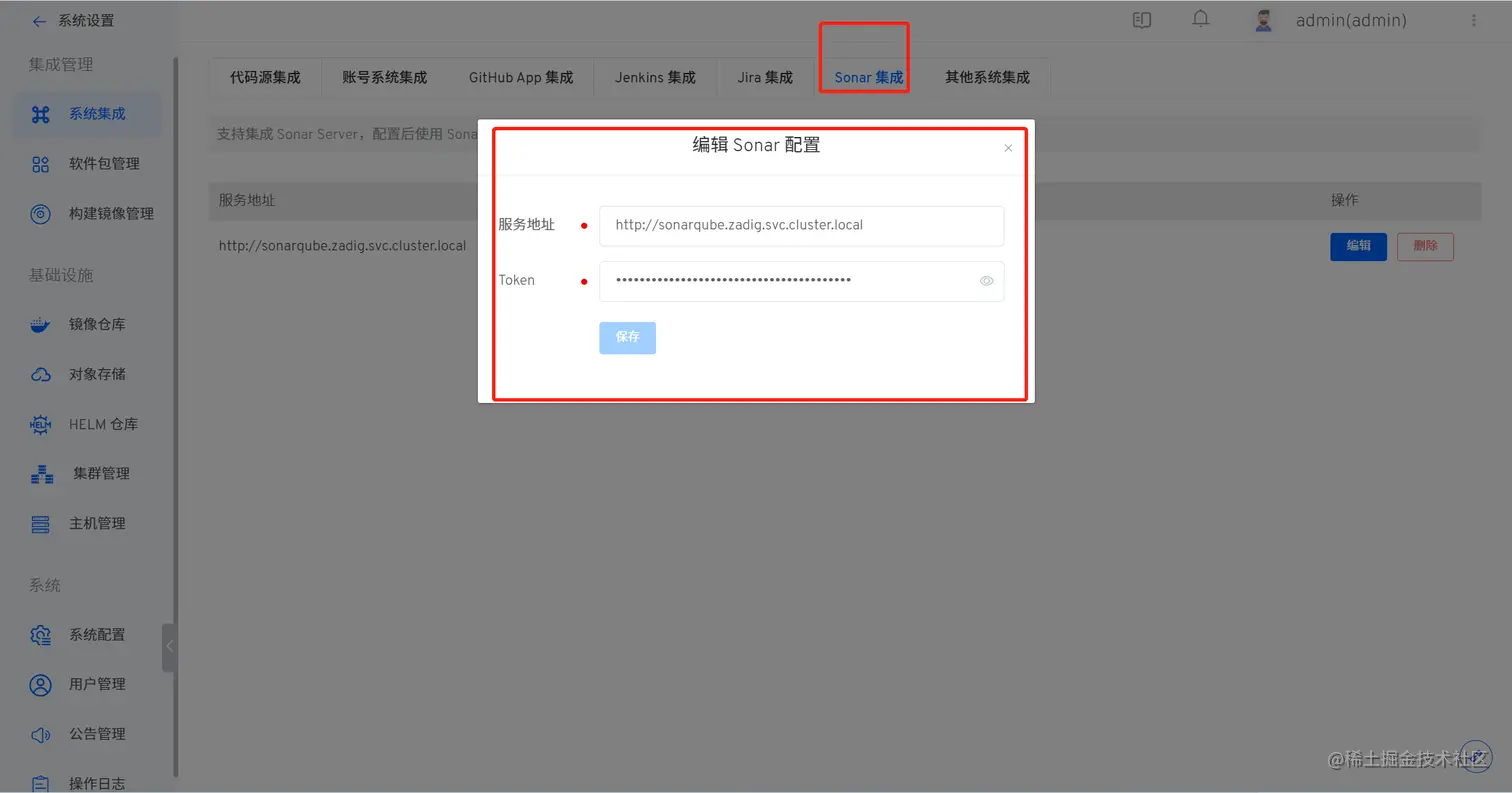Select HELM 仓库 menu label
The width and height of the screenshot is (1512, 793).
pos(103,424)
